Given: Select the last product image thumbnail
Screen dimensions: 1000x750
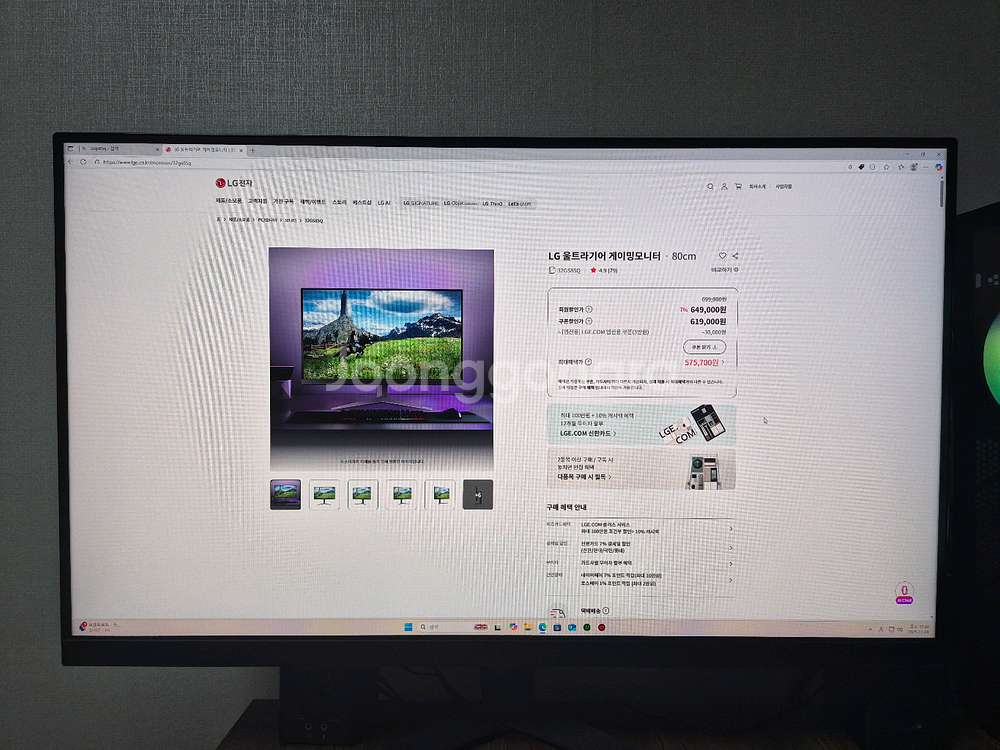Looking at the screenshot, I should (480, 494).
